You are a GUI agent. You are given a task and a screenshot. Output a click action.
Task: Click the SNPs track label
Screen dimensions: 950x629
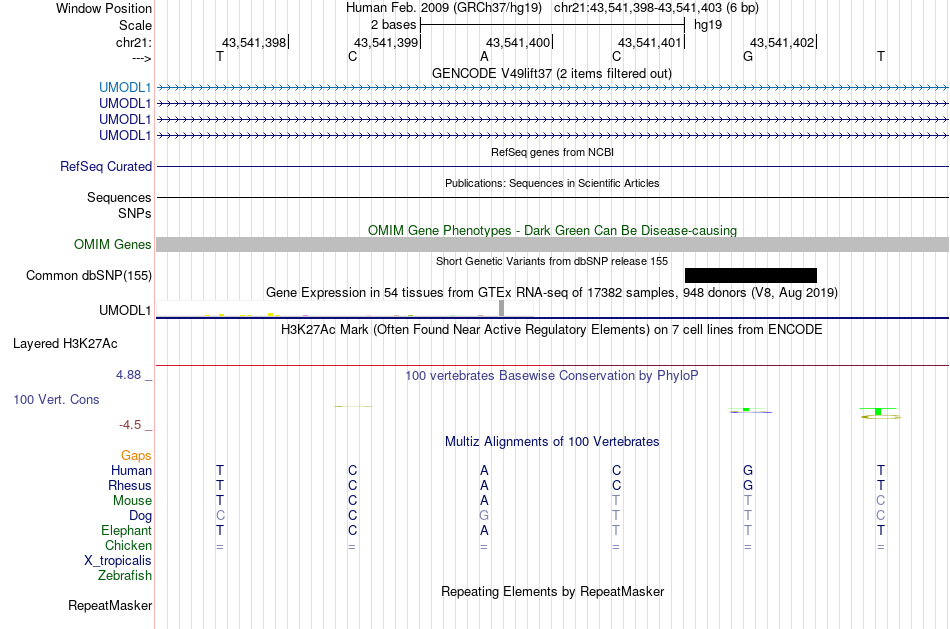point(135,213)
